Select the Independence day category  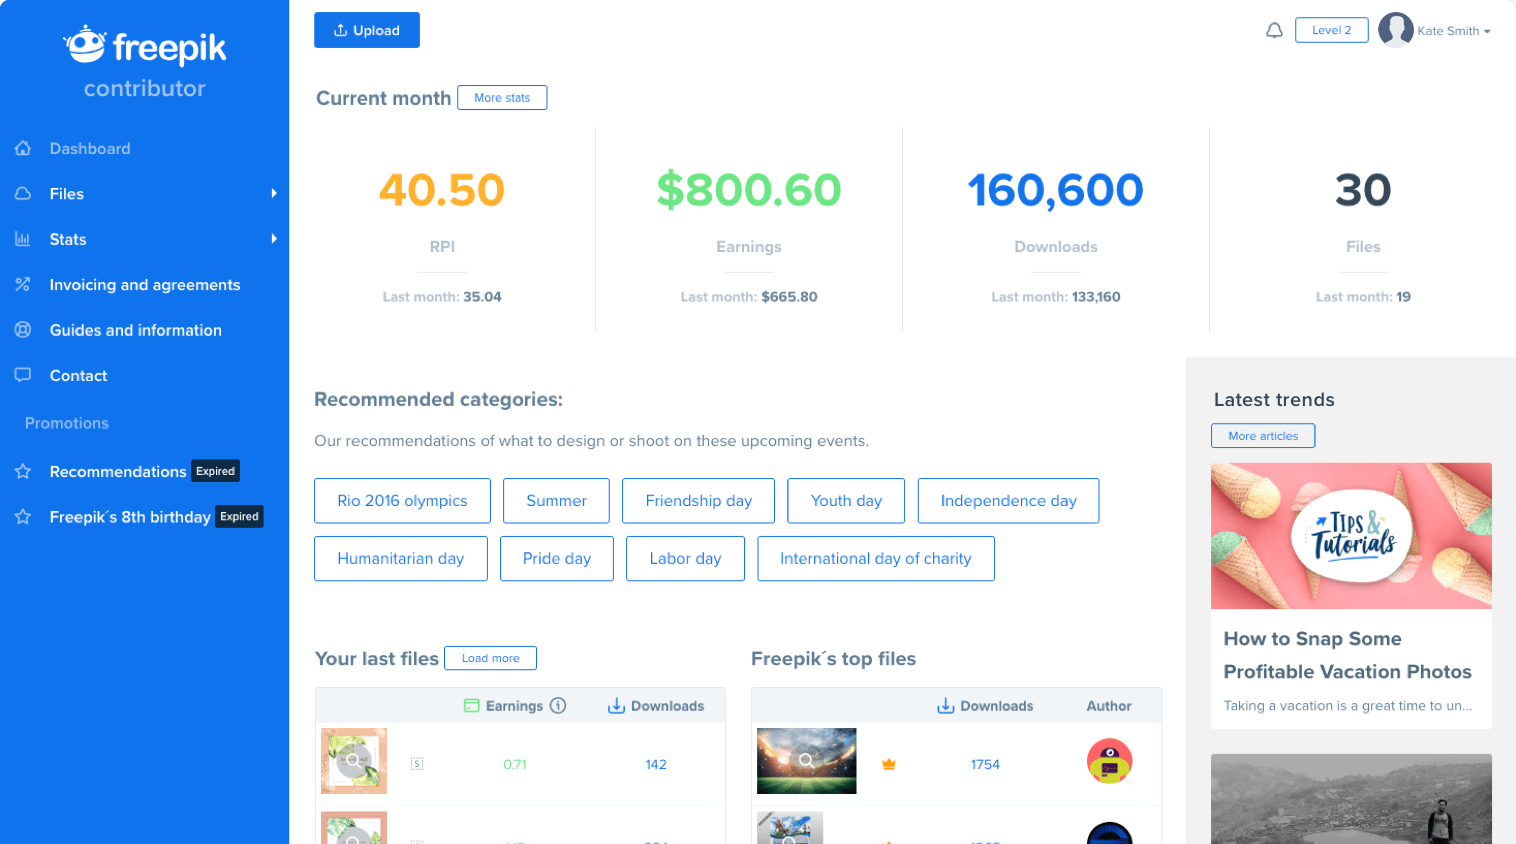pos(1008,501)
